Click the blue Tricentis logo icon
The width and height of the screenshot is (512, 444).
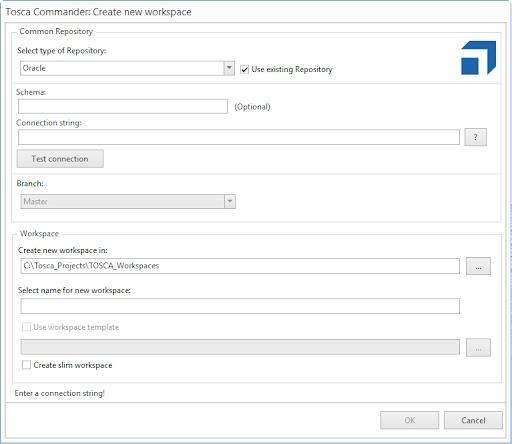pos(479,58)
